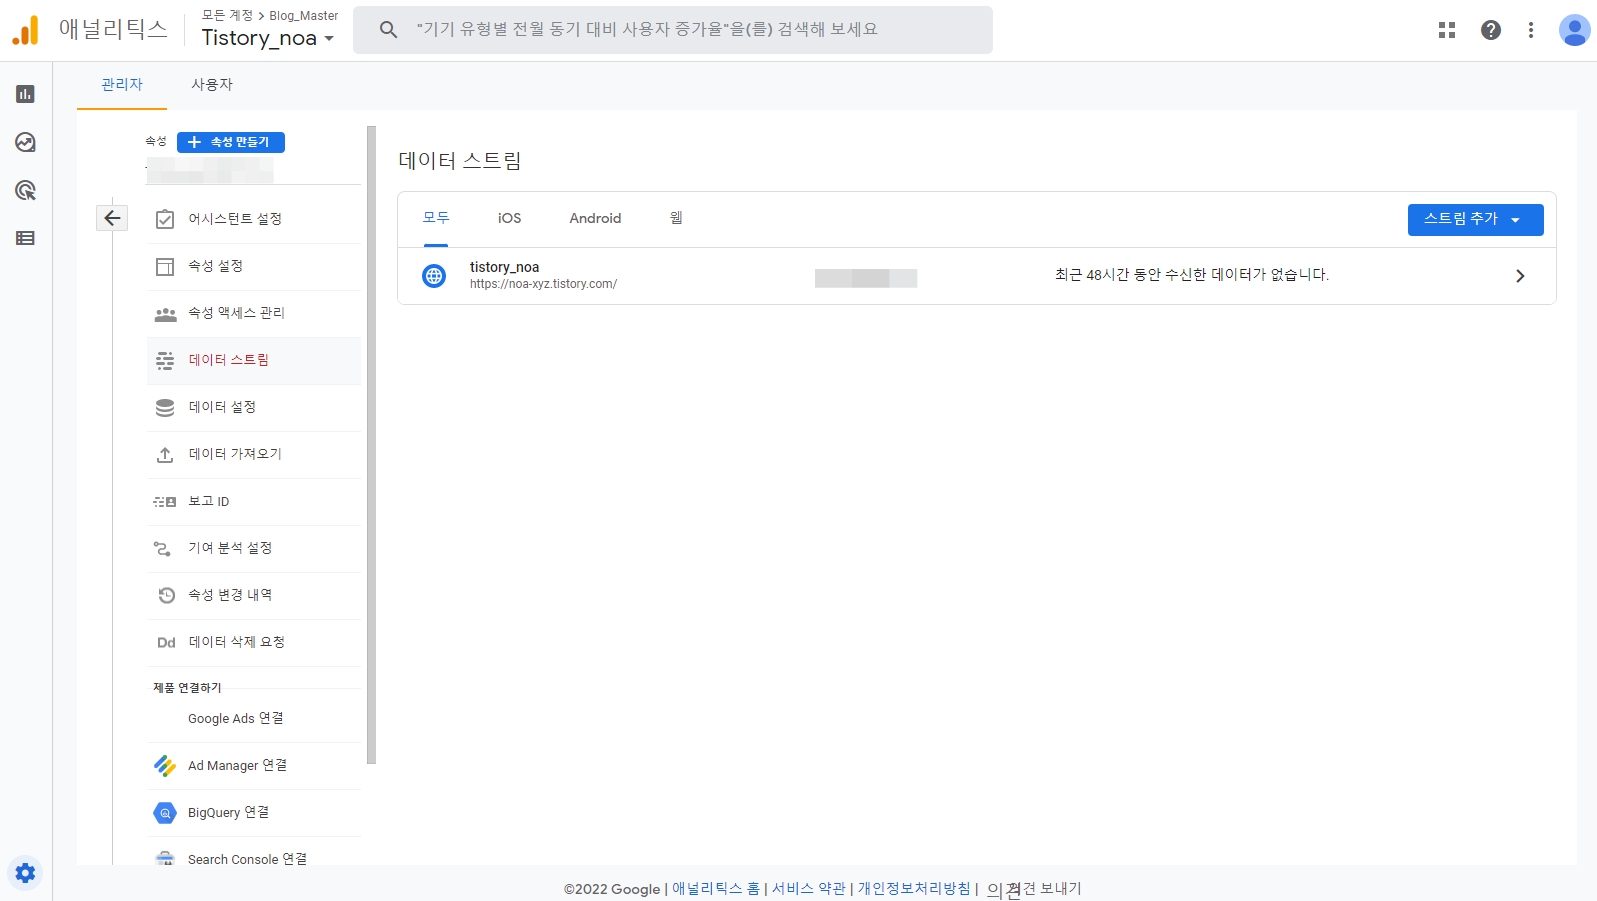Switch to the 관리자 tab
1597x901 pixels.
(x=122, y=85)
